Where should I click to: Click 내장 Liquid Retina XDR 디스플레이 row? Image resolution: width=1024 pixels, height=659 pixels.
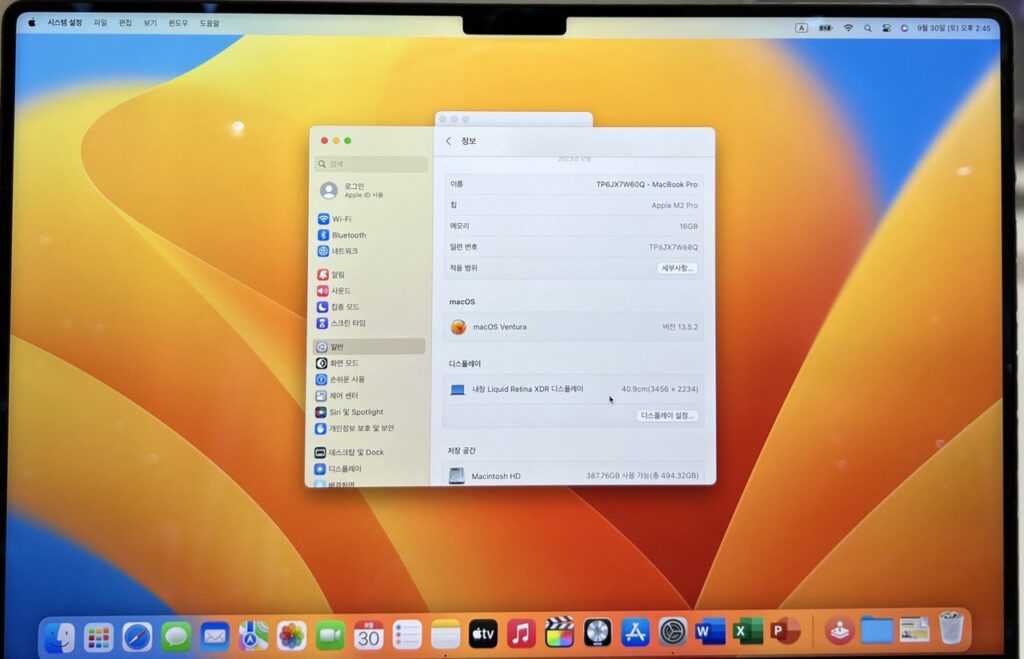tap(573, 389)
